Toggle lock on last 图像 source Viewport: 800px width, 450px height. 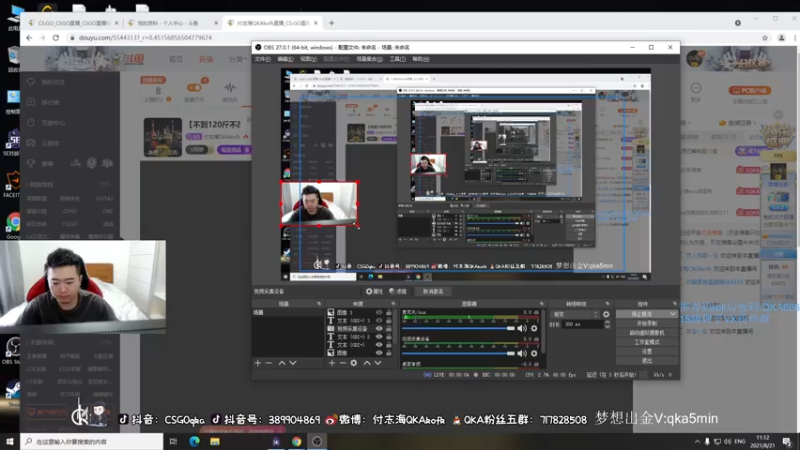[389, 353]
